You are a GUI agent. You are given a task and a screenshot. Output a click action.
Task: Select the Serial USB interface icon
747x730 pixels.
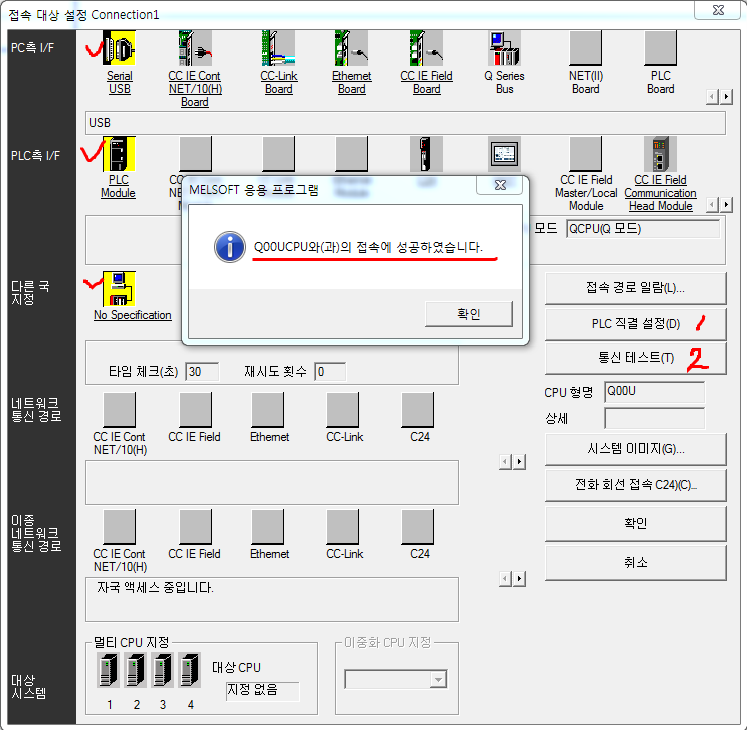(119, 48)
